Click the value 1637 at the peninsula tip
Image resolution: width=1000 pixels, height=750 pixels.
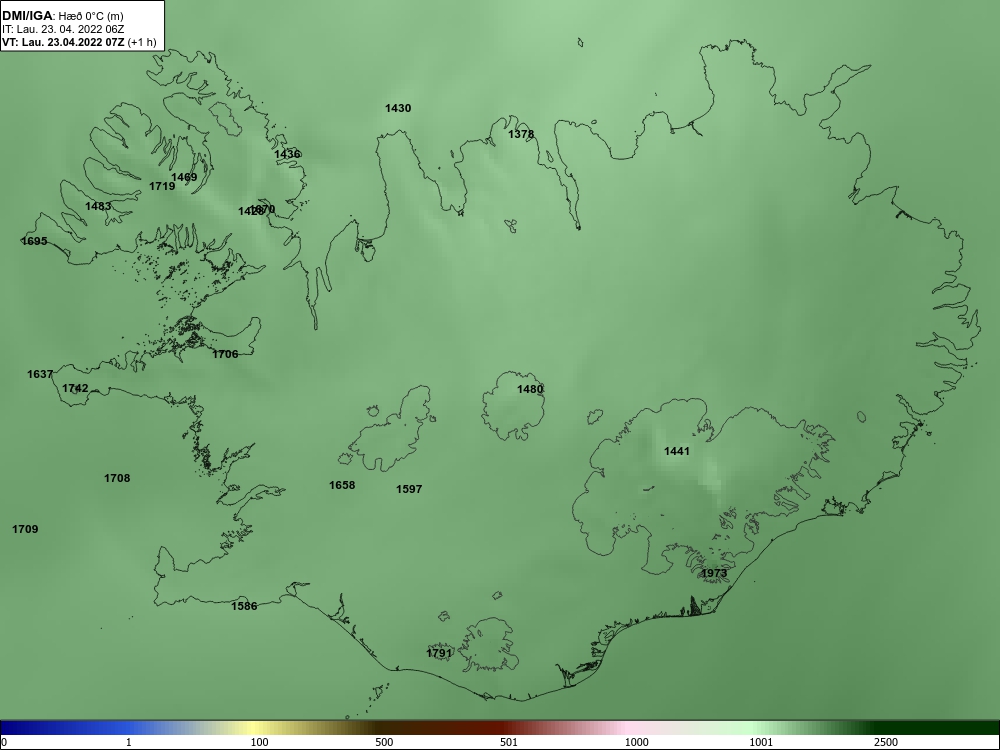(x=40, y=374)
